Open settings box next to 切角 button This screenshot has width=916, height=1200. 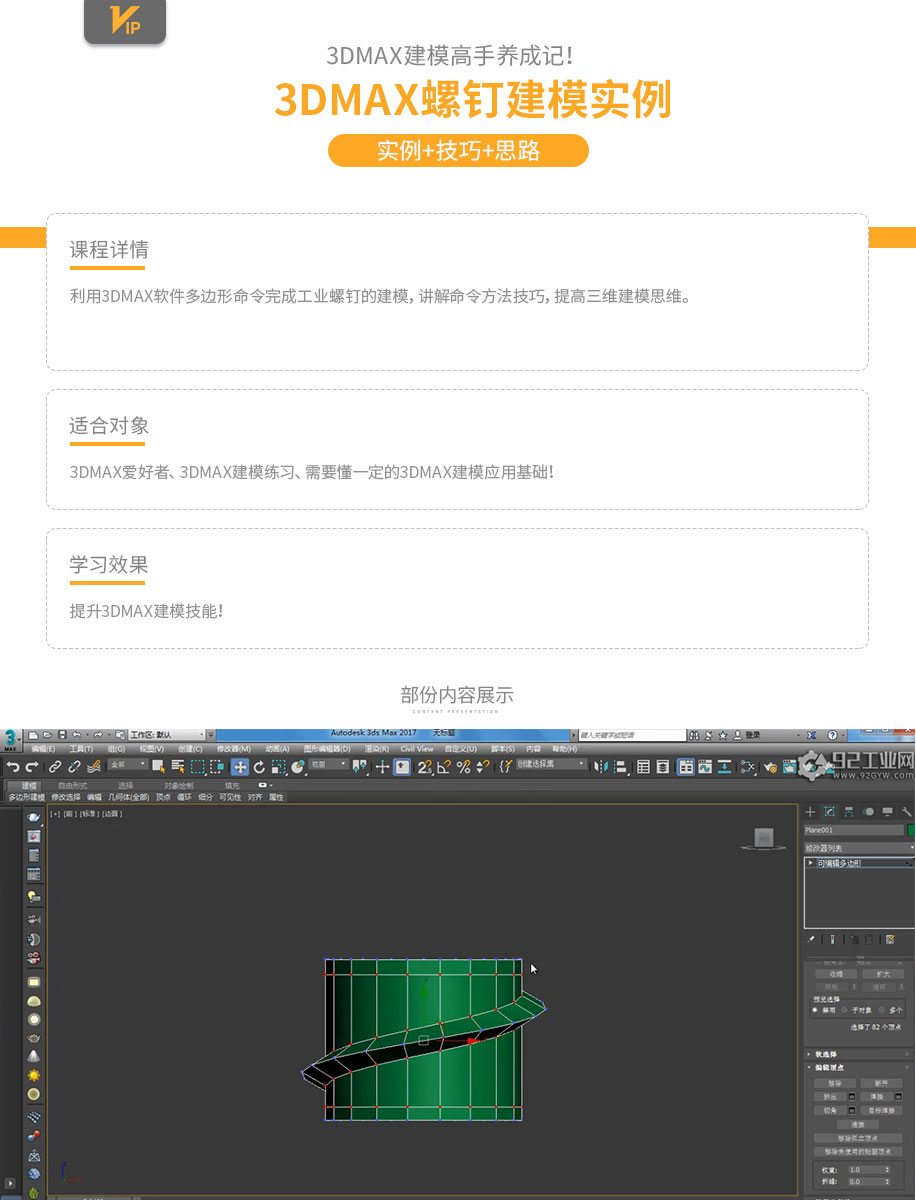point(852,1110)
